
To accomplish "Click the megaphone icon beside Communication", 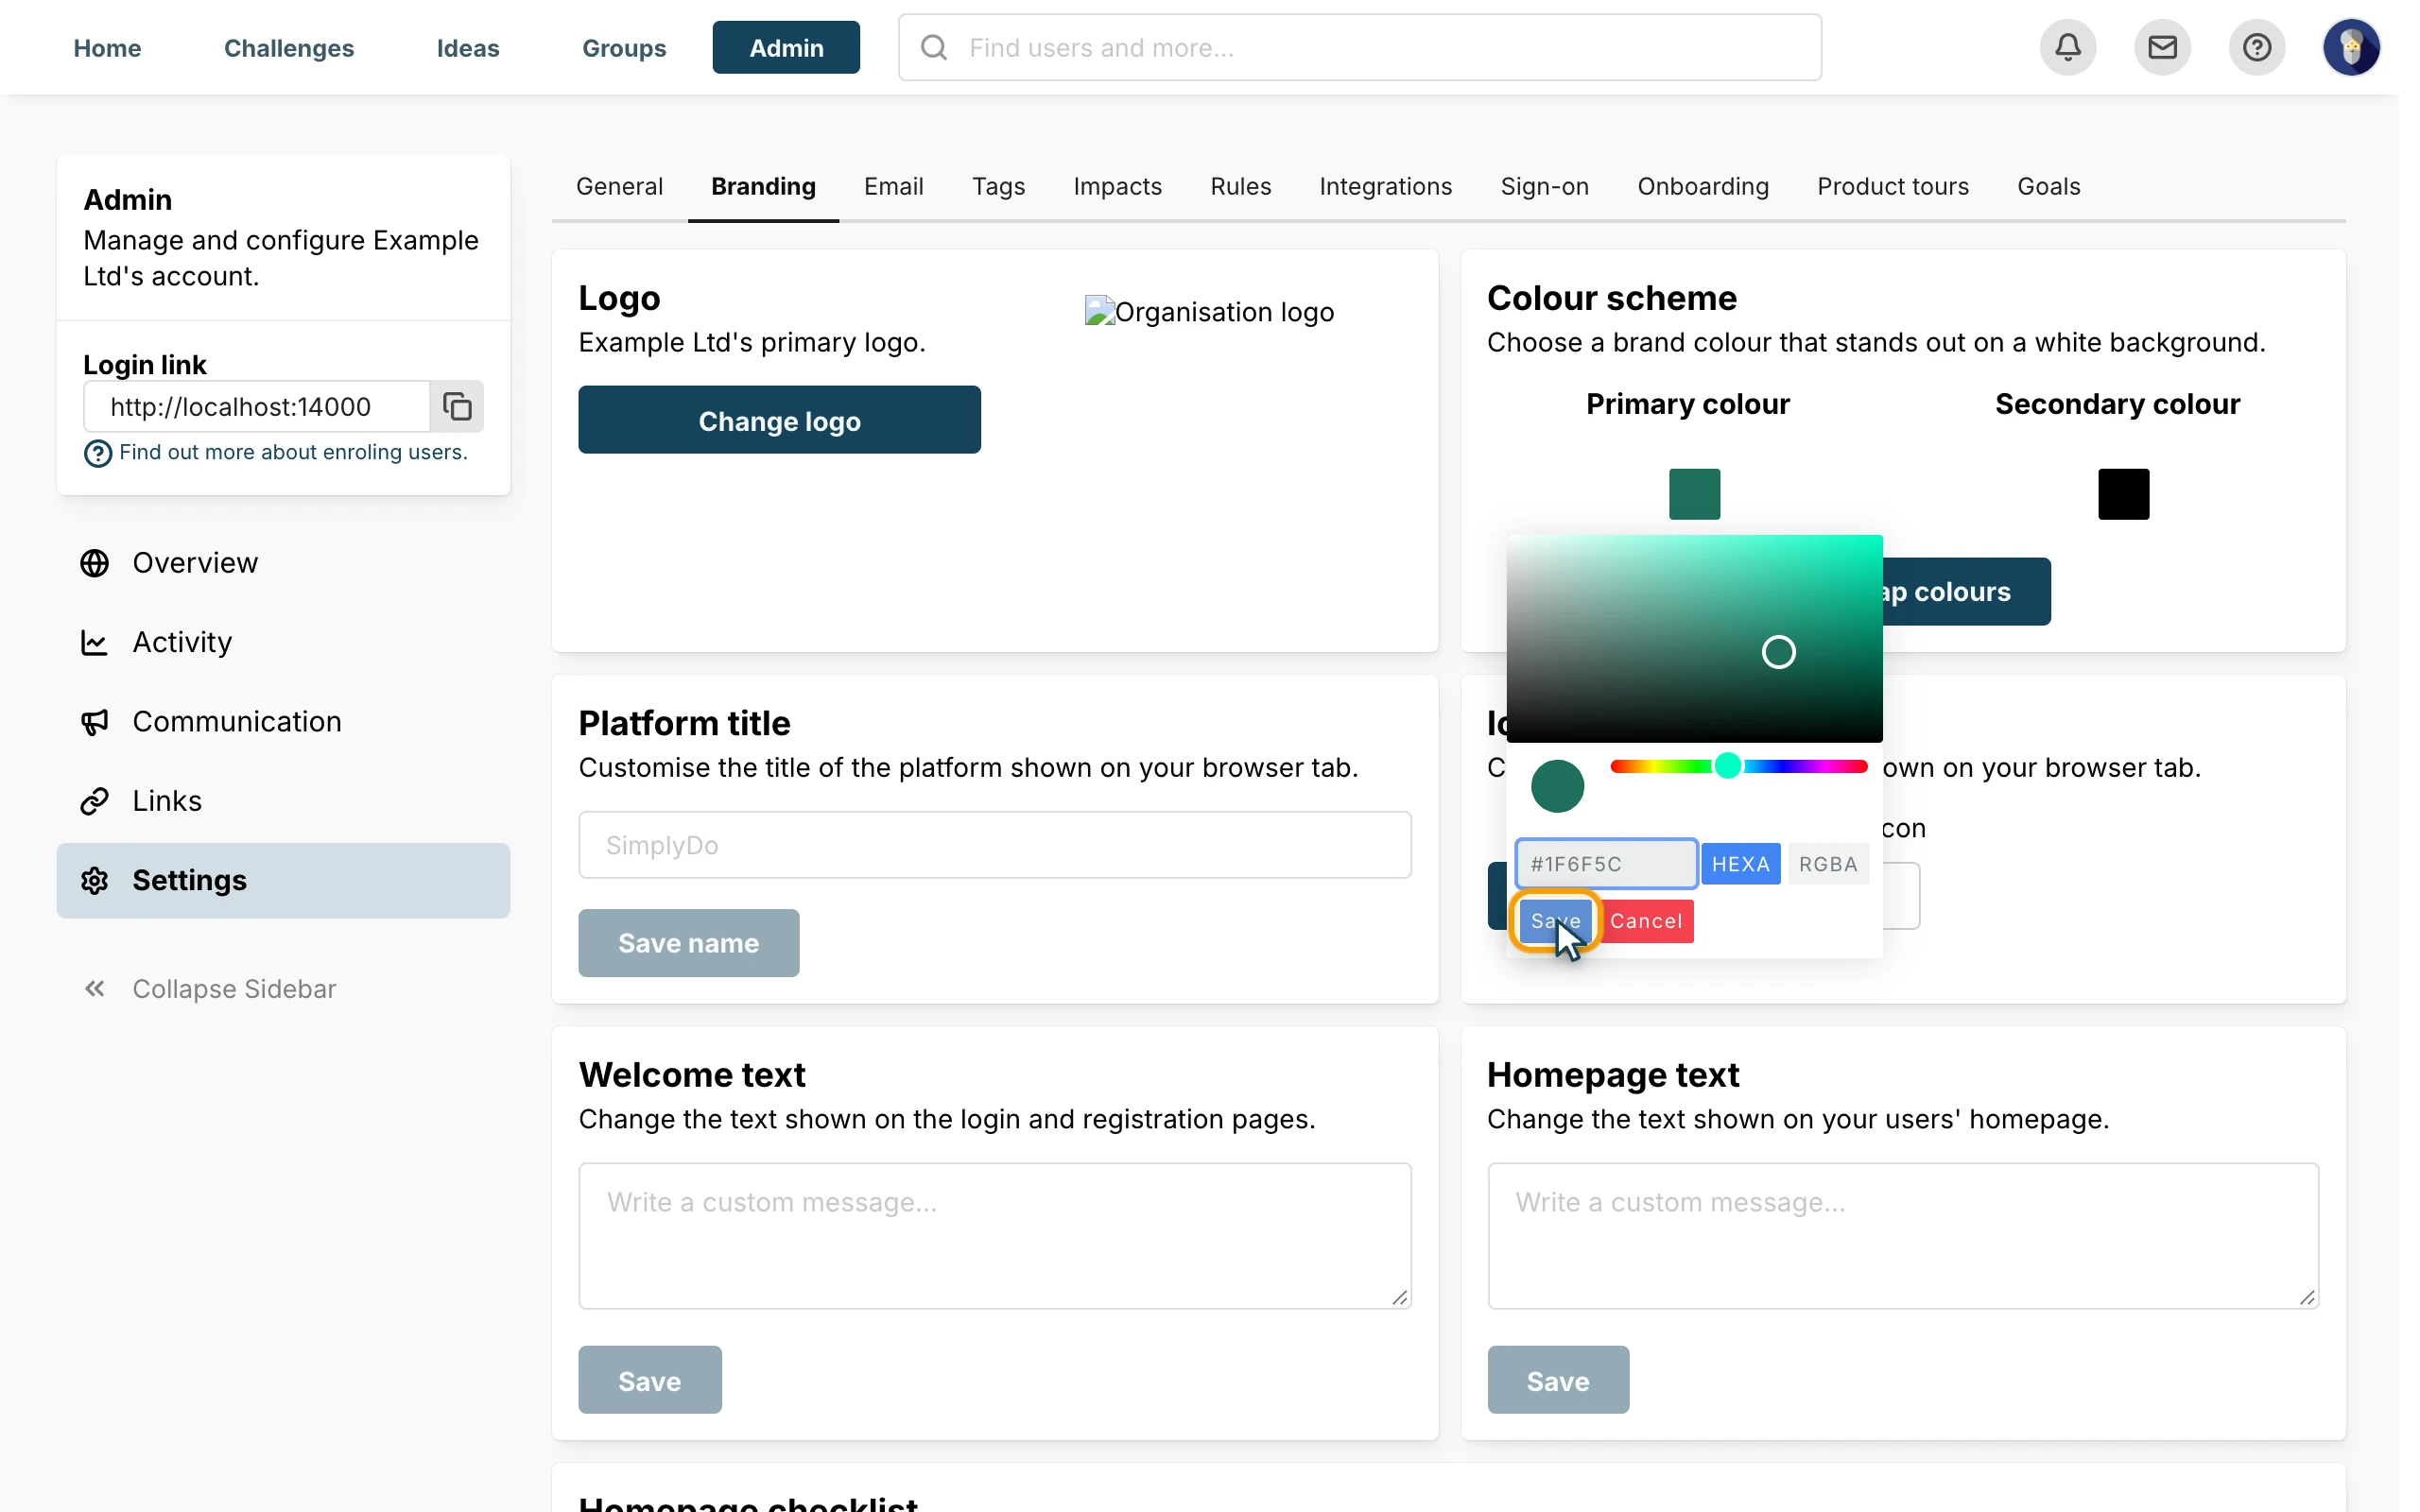I will (95, 721).
